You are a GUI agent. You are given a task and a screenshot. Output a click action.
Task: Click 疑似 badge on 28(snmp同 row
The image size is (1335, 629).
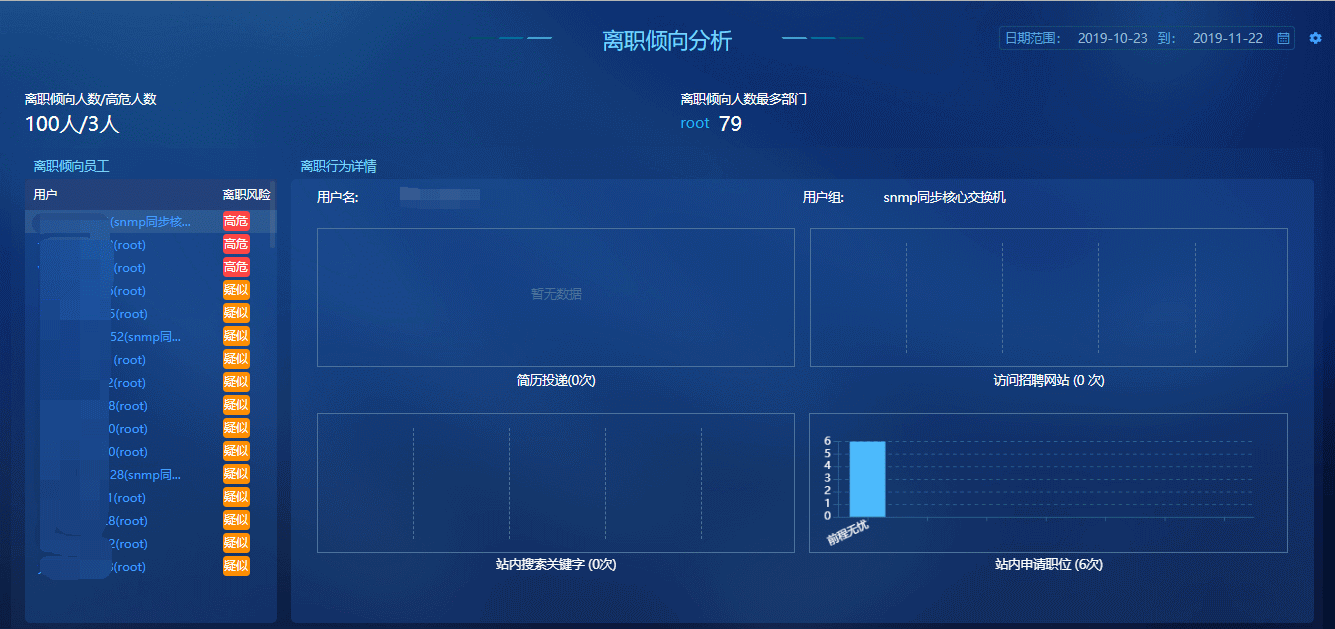point(236,475)
